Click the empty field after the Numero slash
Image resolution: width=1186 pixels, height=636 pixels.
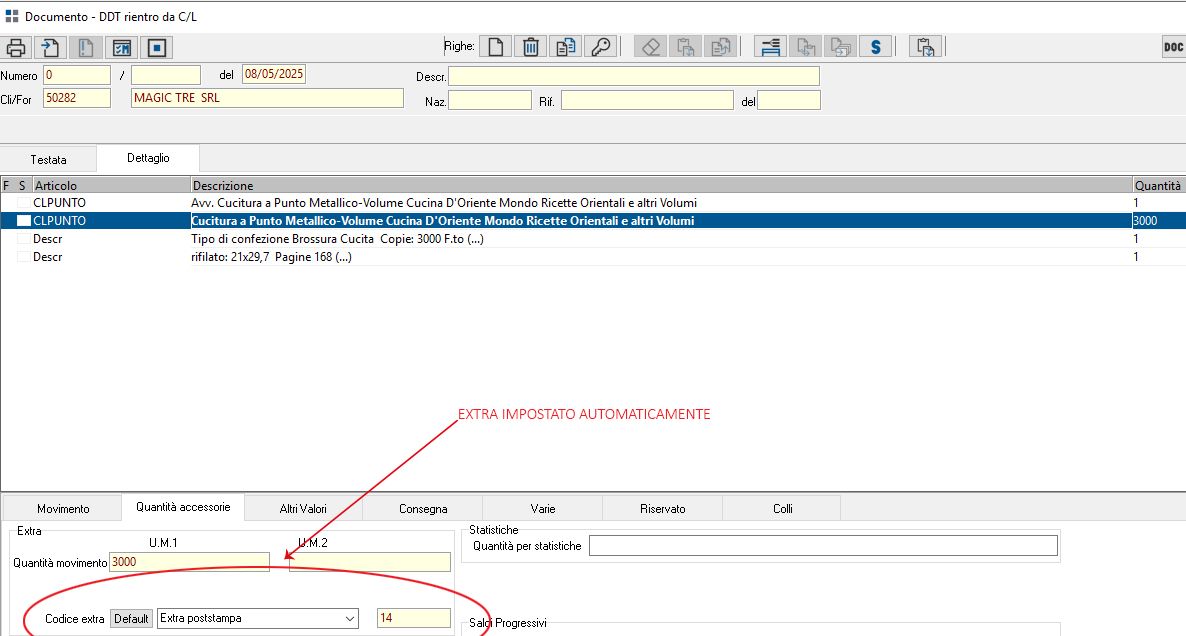[166, 75]
